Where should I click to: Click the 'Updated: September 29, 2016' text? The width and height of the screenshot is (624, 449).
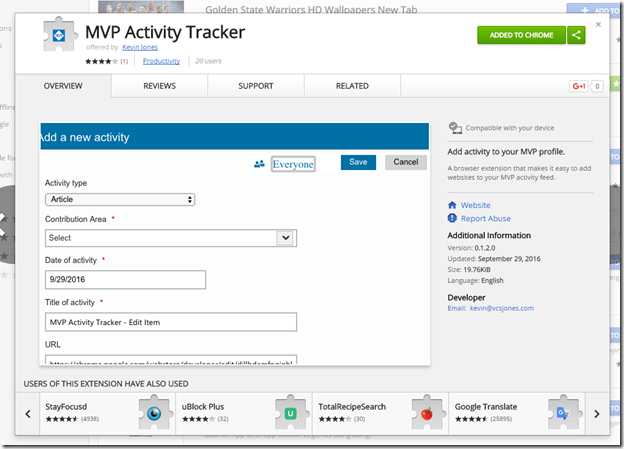[x=494, y=259]
